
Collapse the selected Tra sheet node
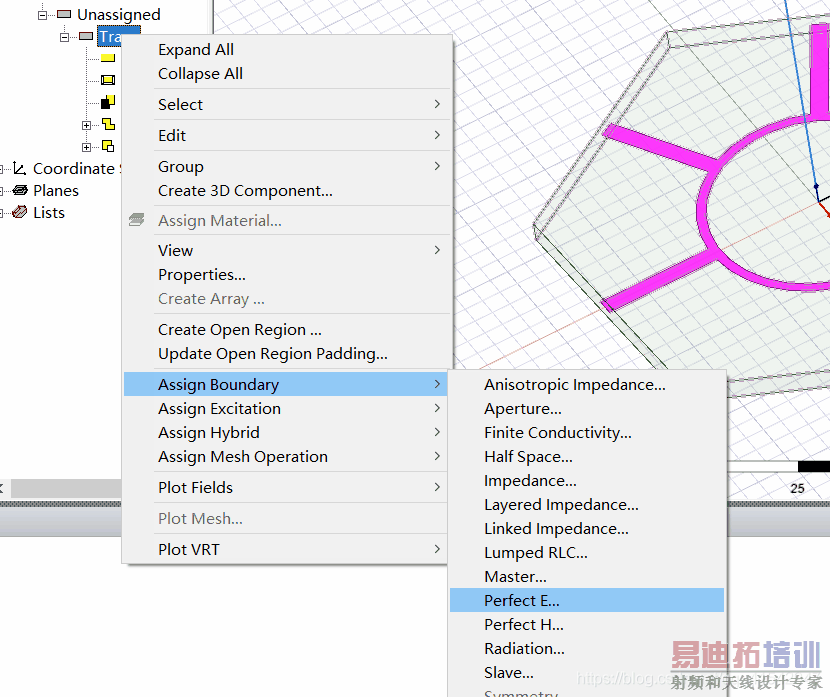(64, 37)
